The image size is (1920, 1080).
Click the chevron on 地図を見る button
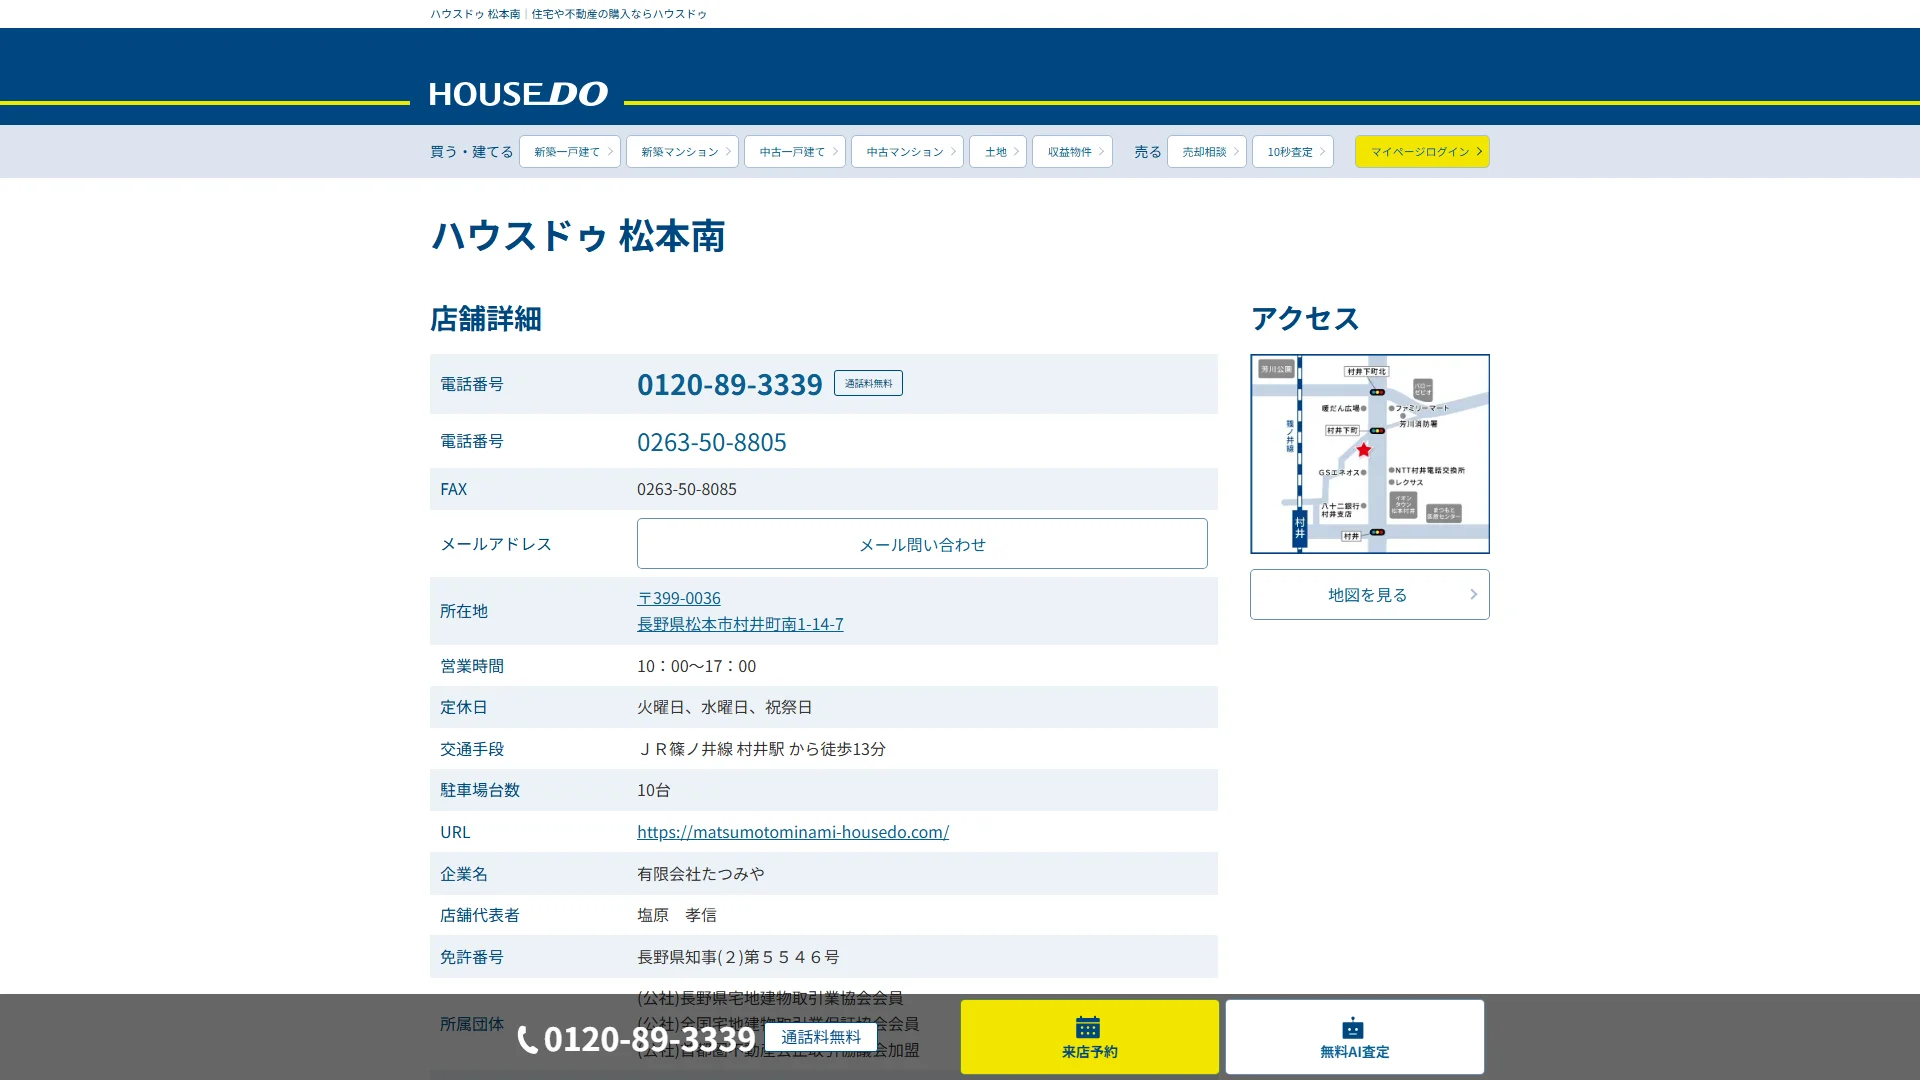[1473, 595]
